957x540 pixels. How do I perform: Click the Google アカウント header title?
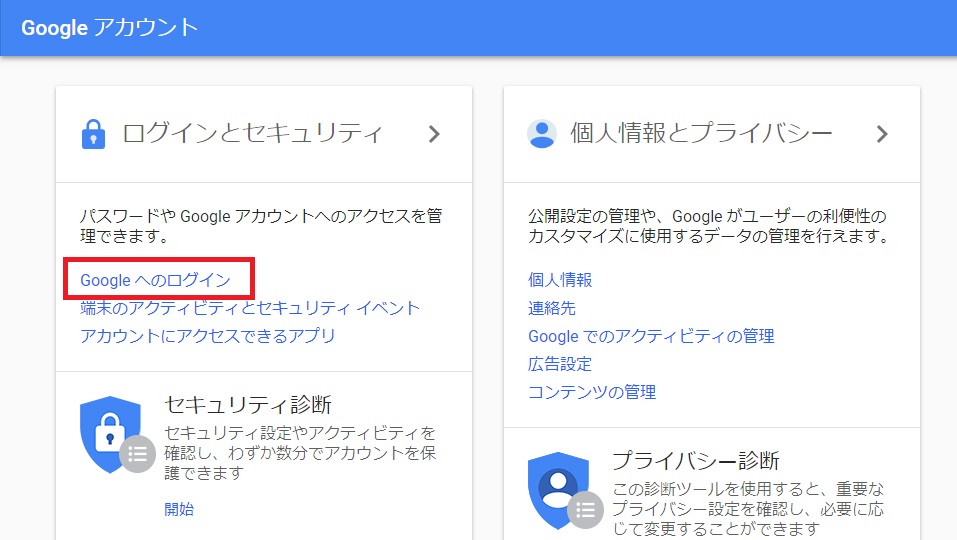110,27
